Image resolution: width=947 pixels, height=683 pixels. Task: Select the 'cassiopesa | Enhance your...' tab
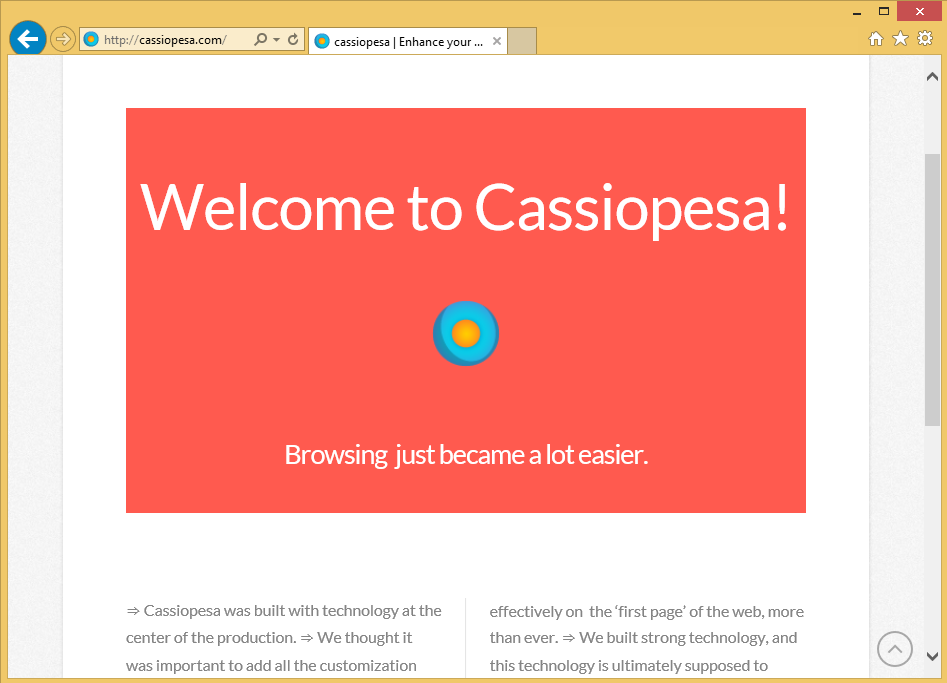(408, 42)
